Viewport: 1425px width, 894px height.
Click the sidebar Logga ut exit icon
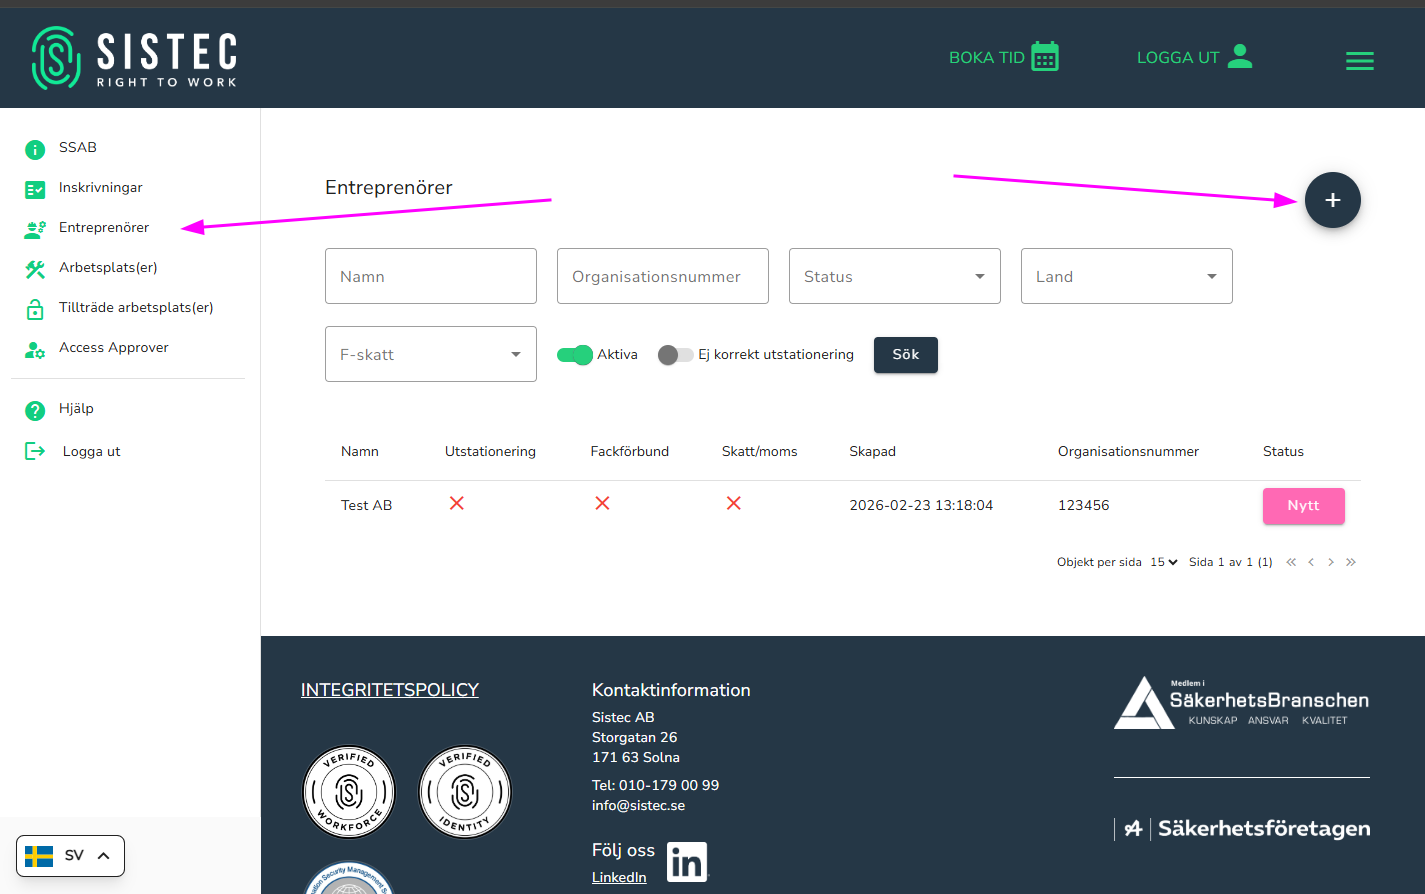pyautogui.click(x=35, y=451)
